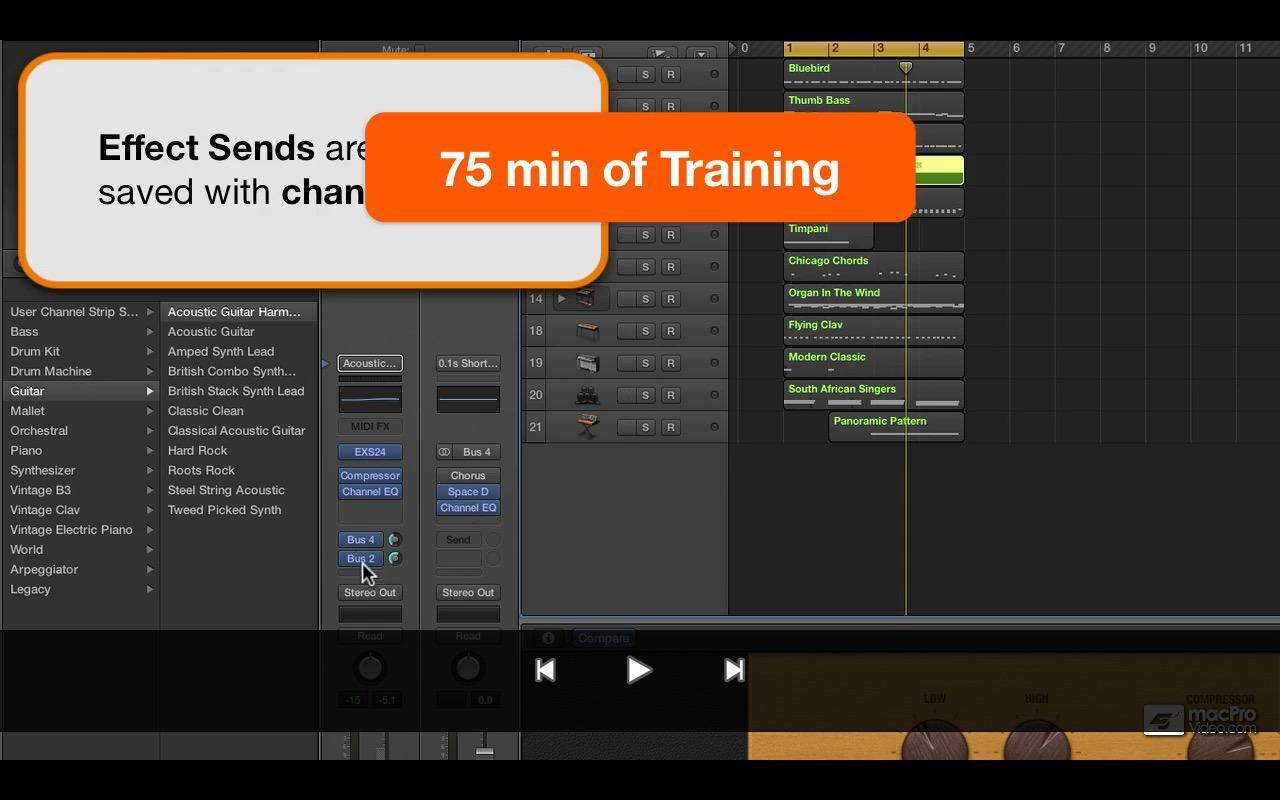Mute track 14 with its mute button
This screenshot has height=800, width=1280.
point(626,299)
